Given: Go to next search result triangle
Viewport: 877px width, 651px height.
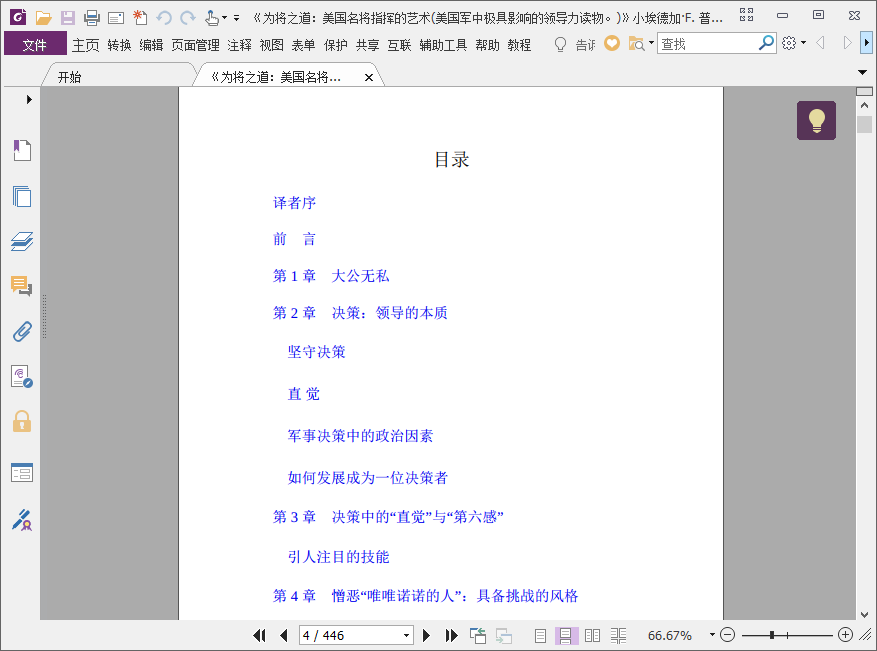Looking at the screenshot, I should tap(847, 43).
